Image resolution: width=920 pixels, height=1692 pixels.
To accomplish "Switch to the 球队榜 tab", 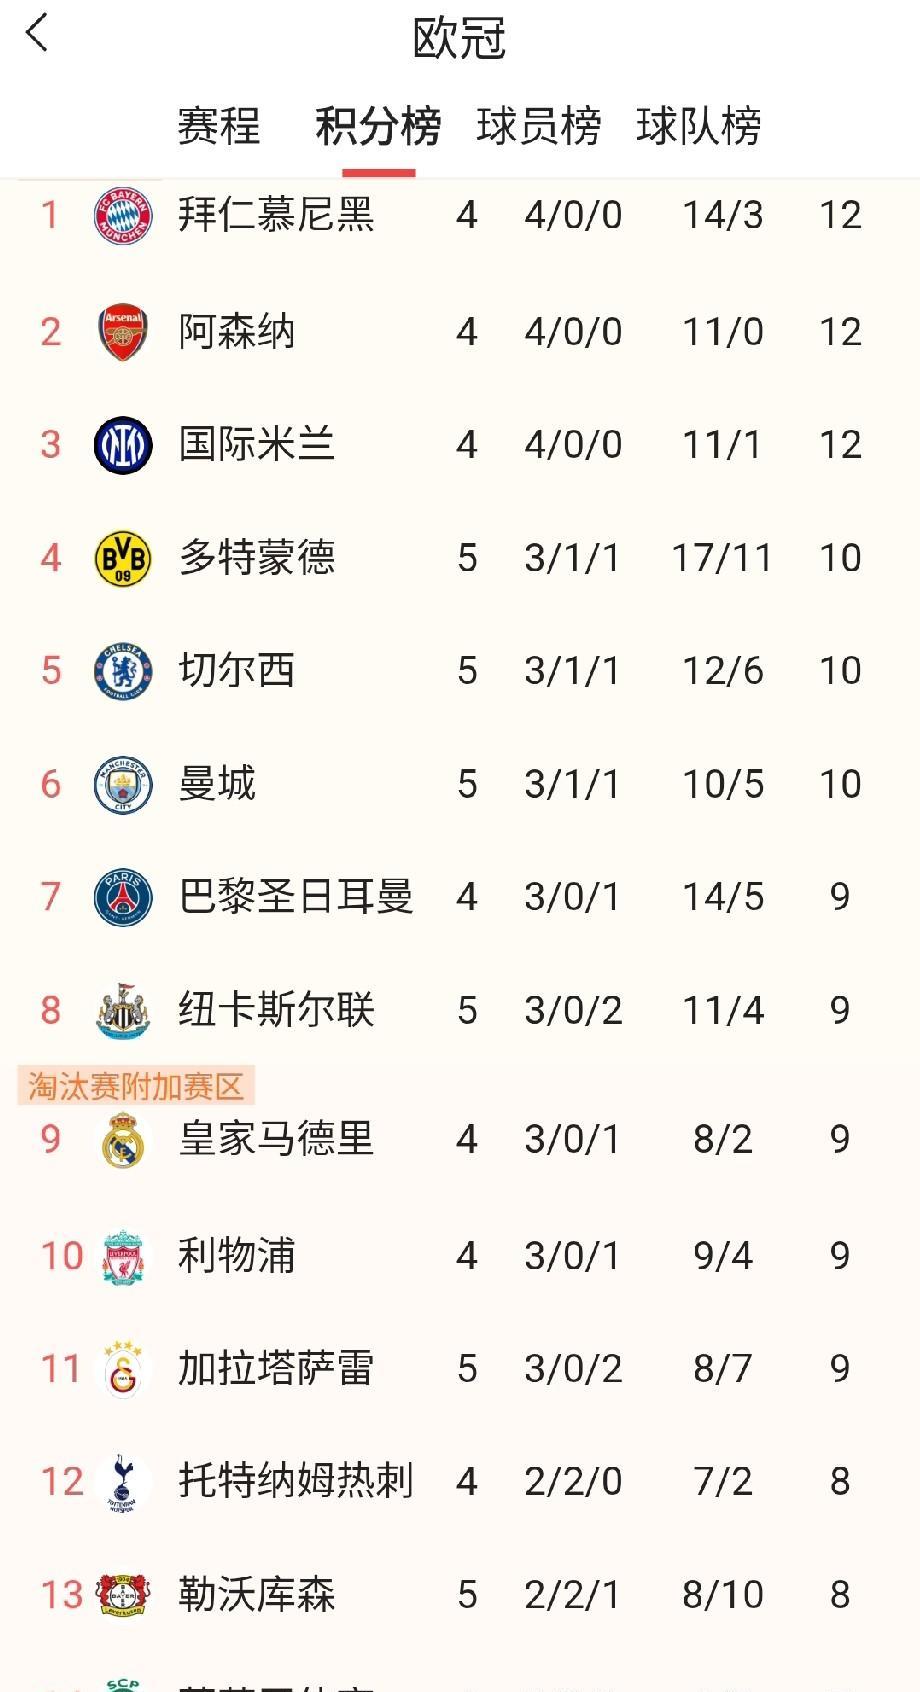I will [x=699, y=126].
